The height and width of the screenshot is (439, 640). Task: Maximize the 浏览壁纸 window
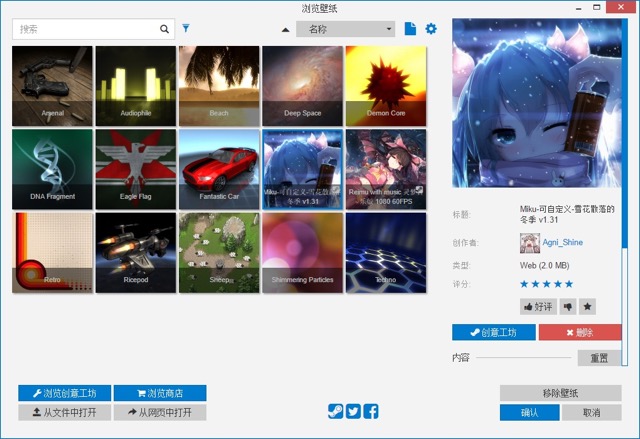[x=597, y=7]
